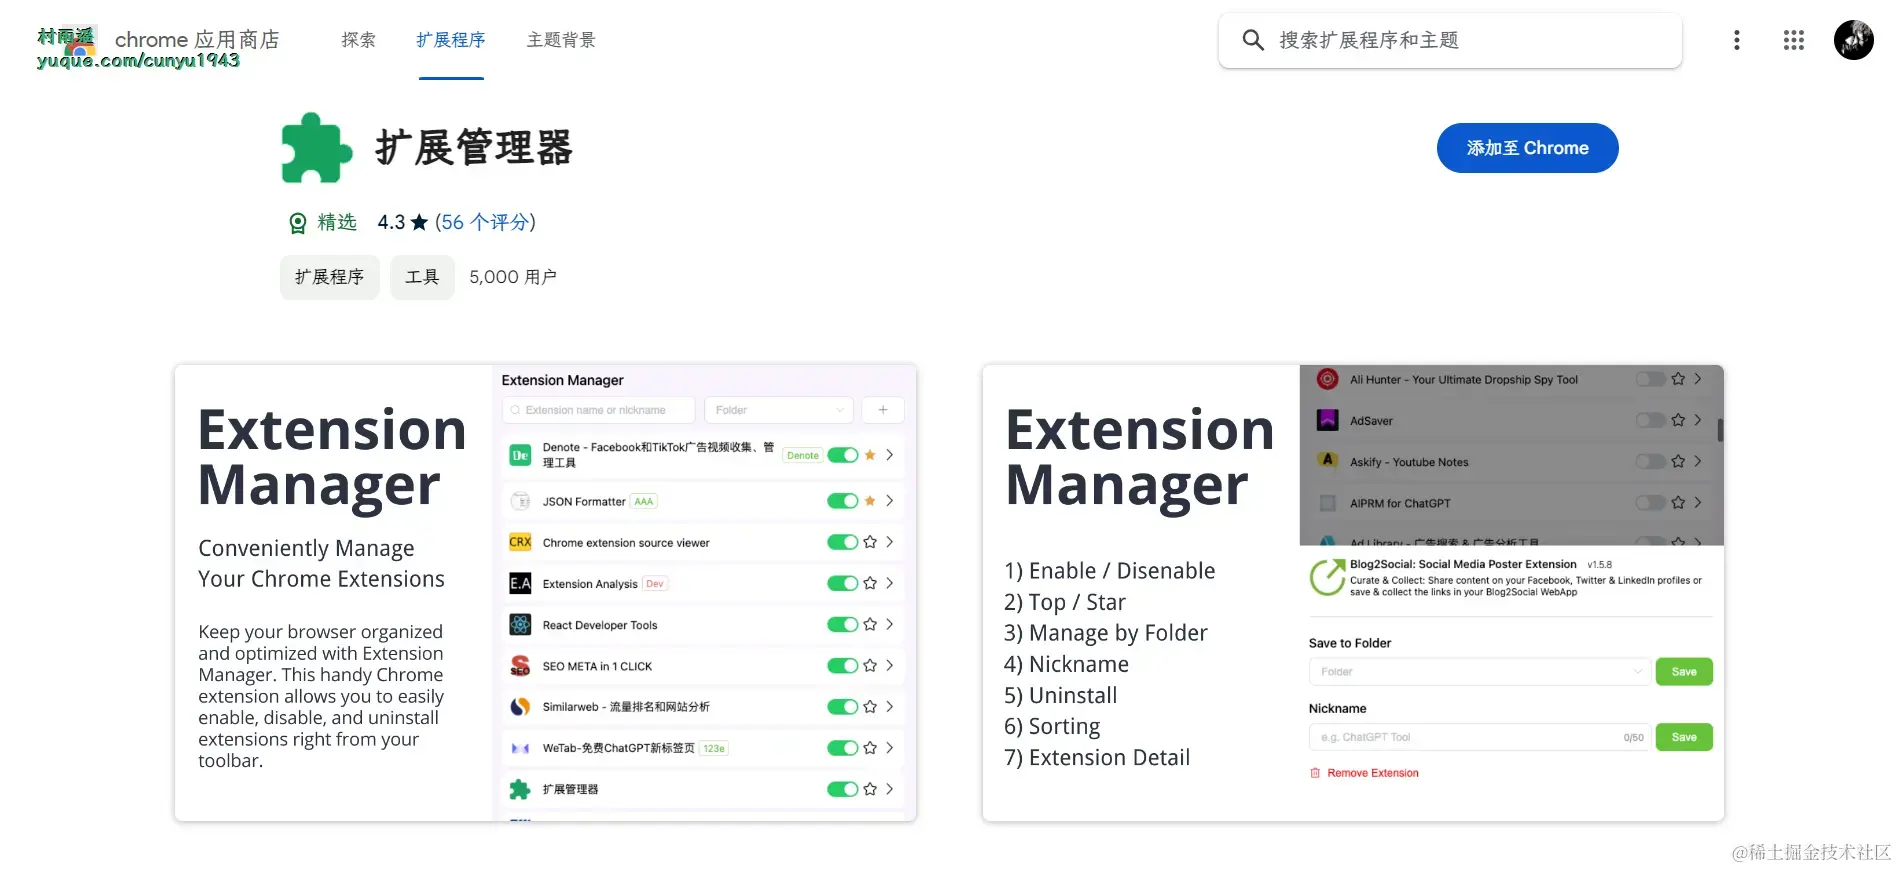Open the first Extension Manager screenshot
This screenshot has width=1898, height=869.
click(546, 593)
